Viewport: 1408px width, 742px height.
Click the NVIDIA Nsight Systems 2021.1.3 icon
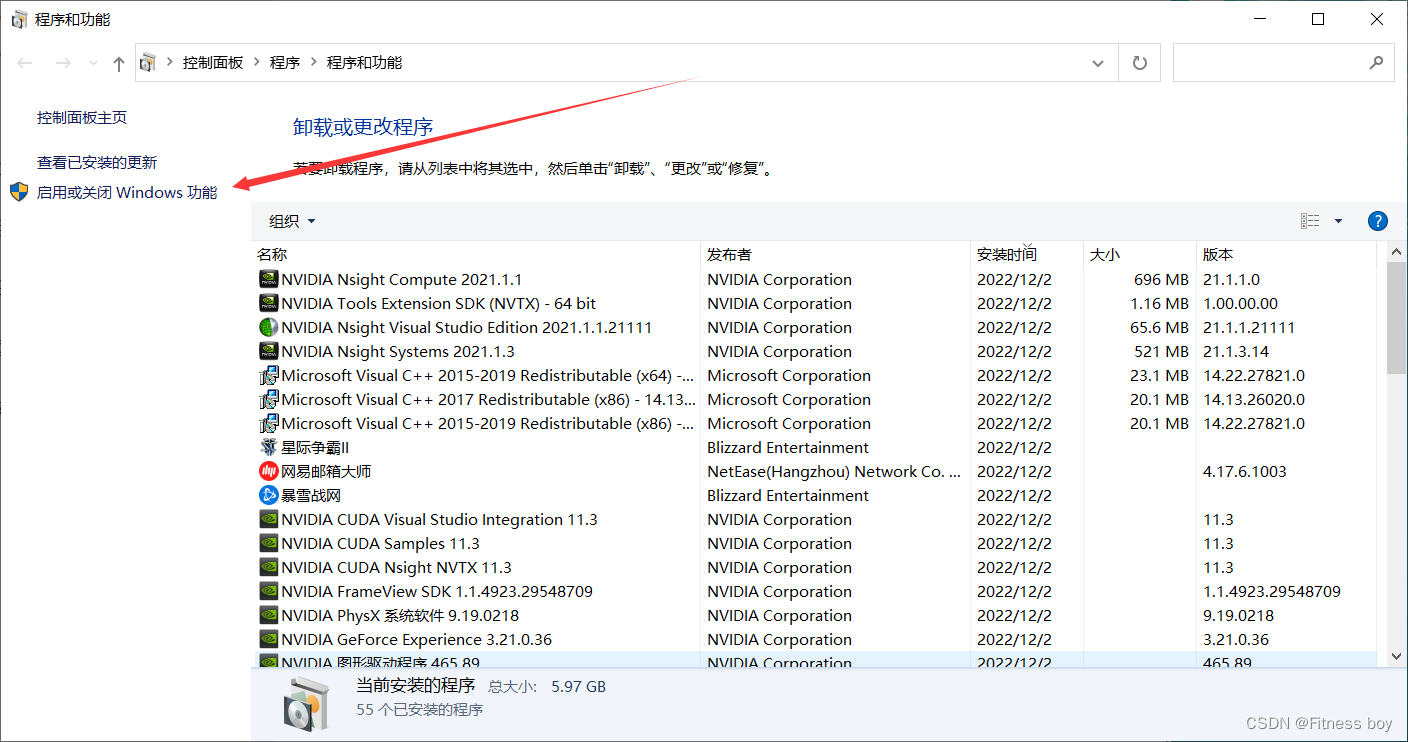(268, 352)
